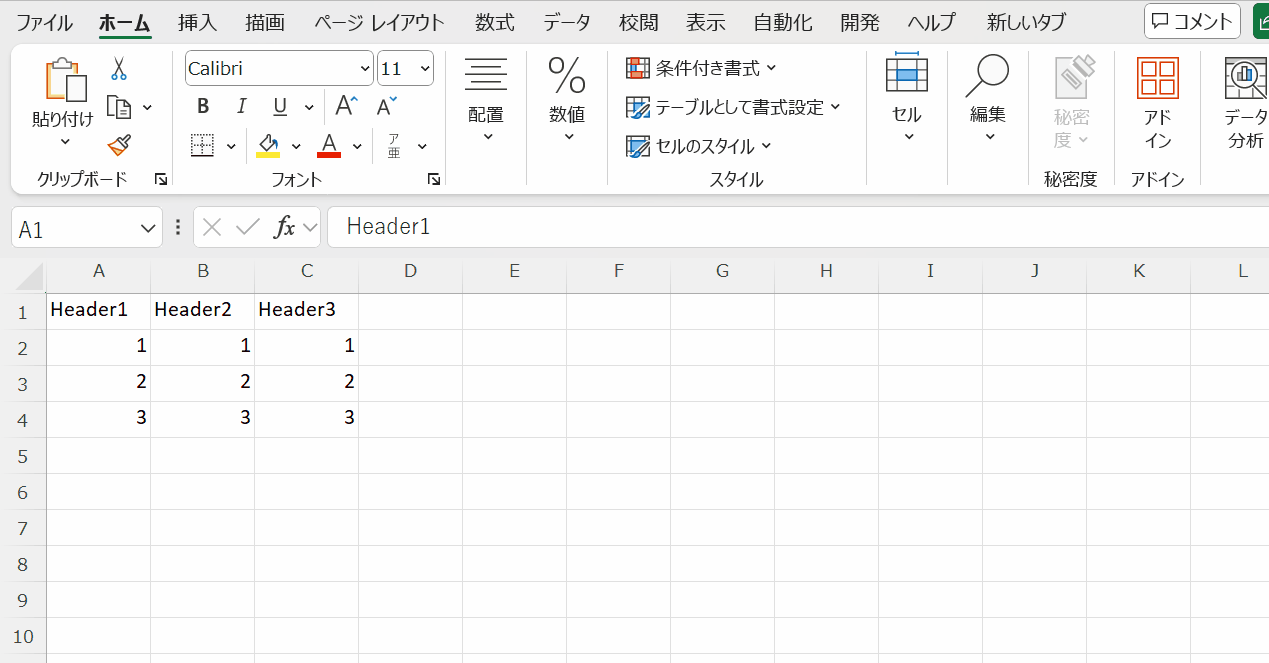
Task: Open the ファイル menu tab
Action: pos(44,22)
